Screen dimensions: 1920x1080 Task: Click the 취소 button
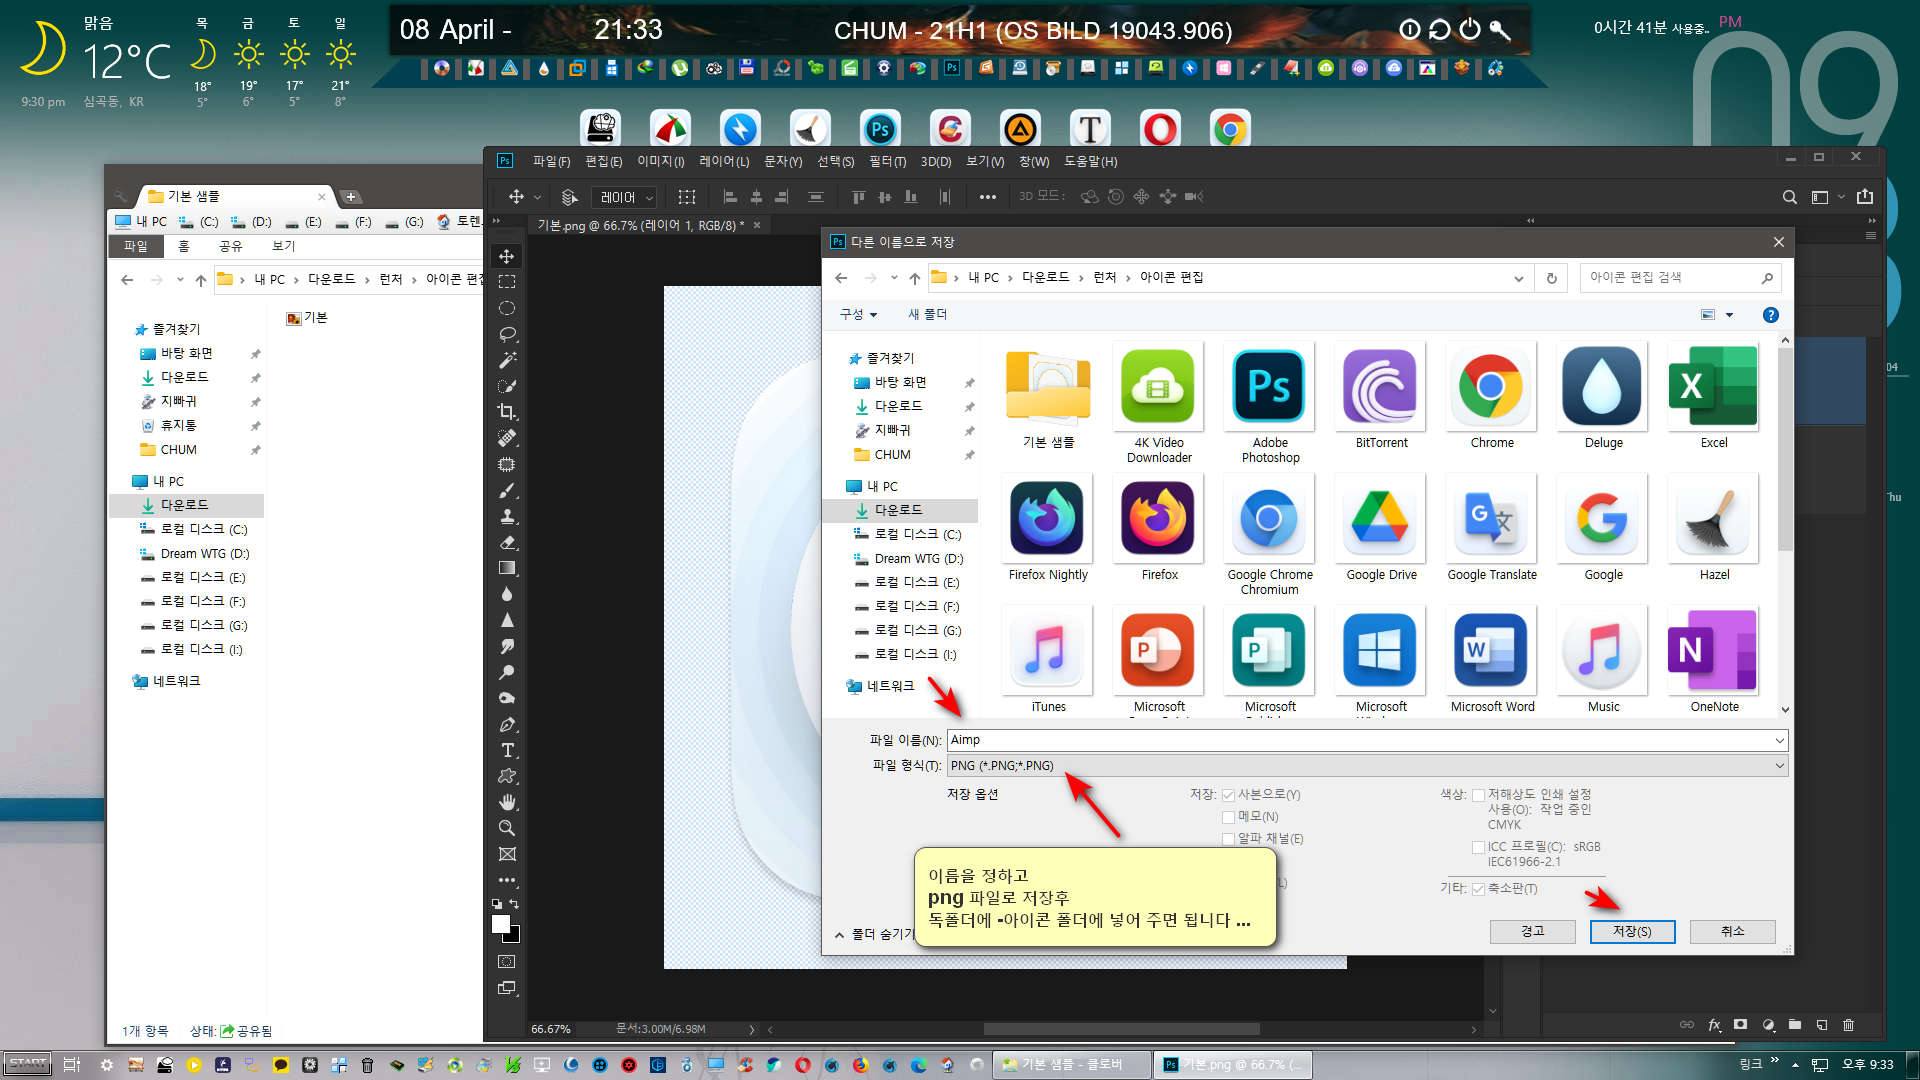1732,931
